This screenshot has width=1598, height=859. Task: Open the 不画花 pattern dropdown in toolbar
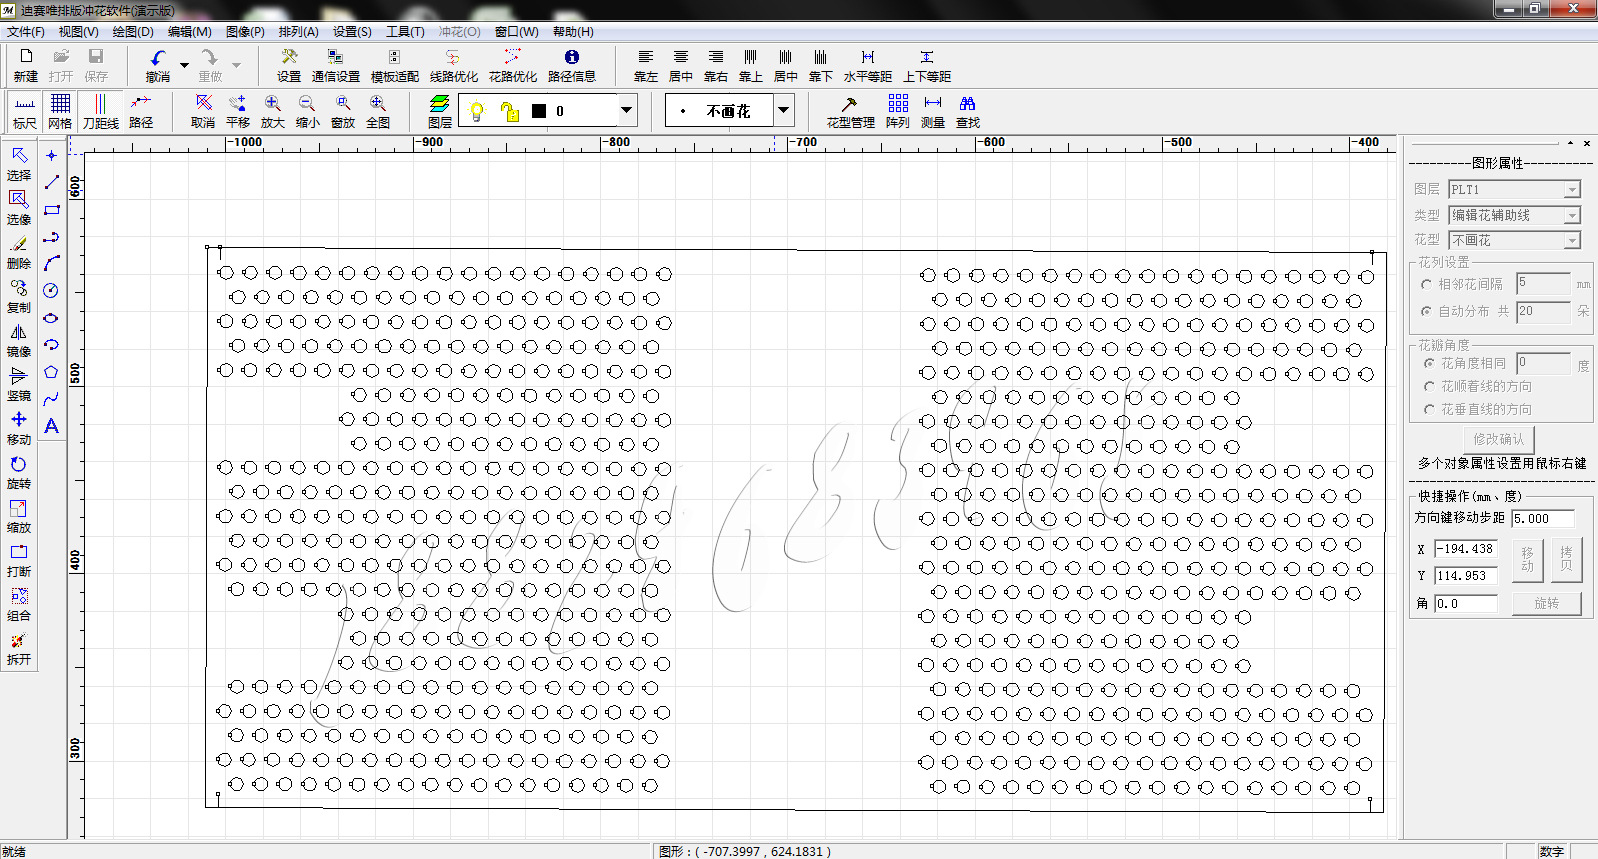point(784,110)
